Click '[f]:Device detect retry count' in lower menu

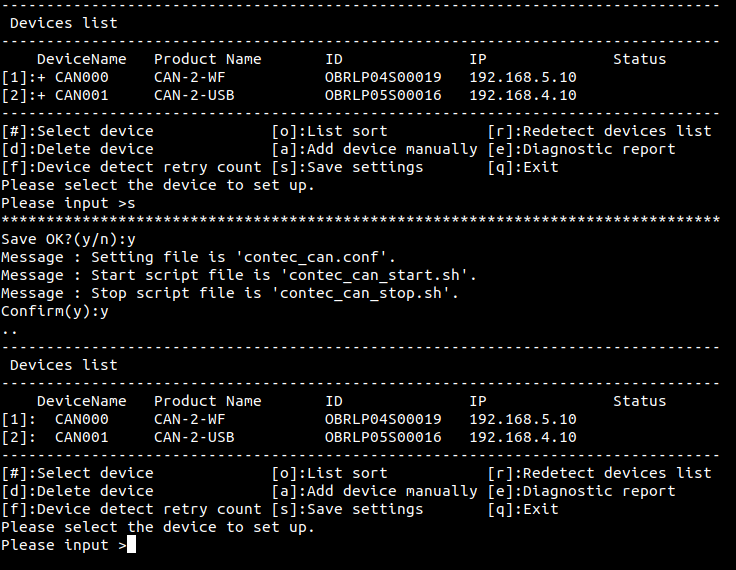tap(131, 509)
